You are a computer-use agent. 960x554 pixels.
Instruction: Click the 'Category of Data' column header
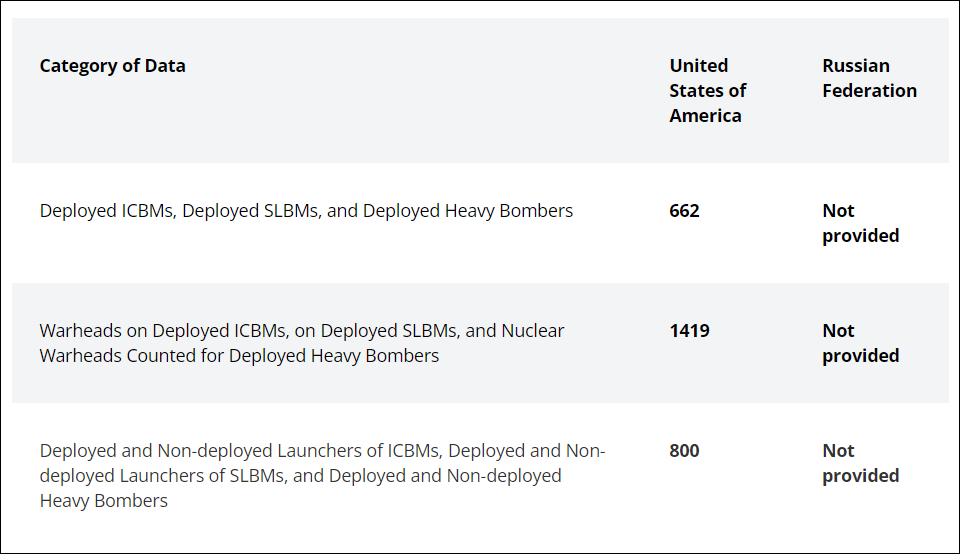112,66
